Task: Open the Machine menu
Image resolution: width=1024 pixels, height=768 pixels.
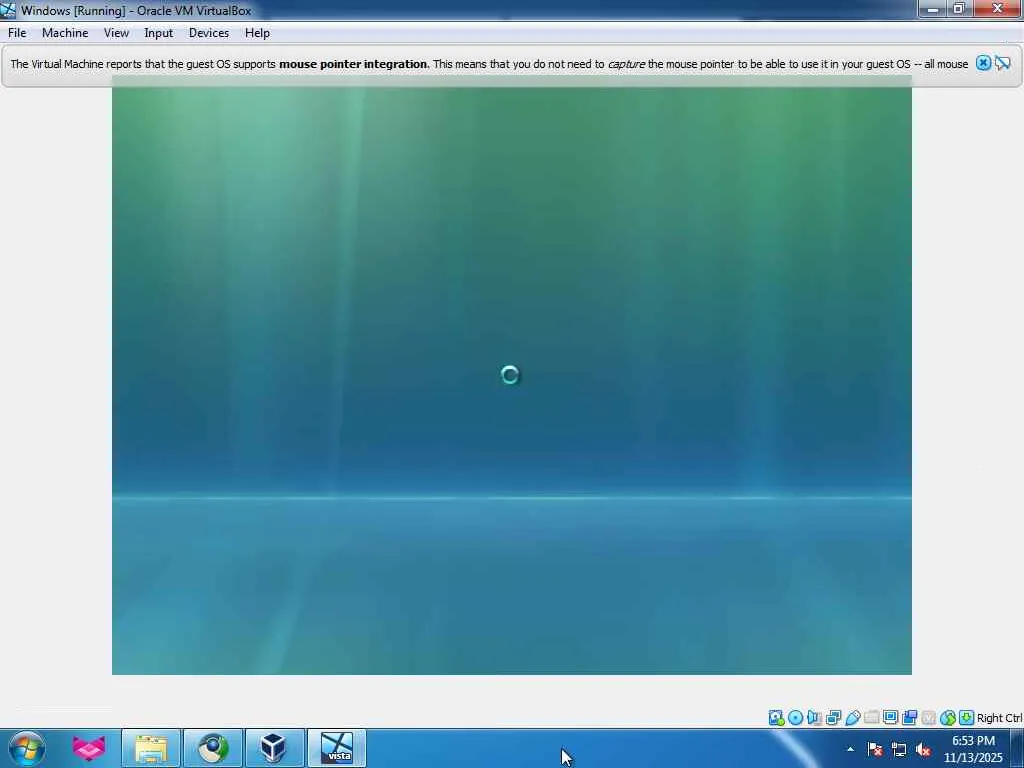Action: 65,33
